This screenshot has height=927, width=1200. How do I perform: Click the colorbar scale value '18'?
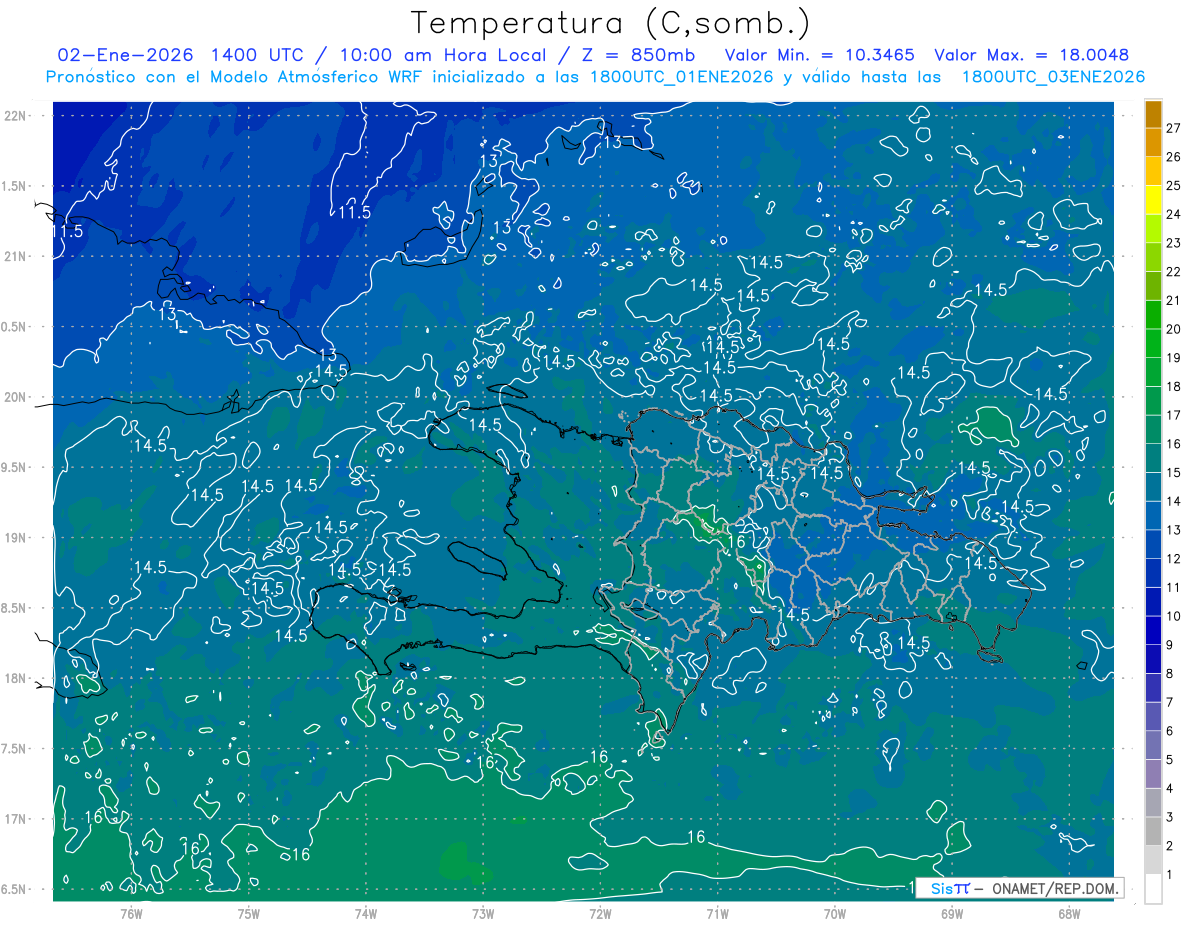[1174, 387]
